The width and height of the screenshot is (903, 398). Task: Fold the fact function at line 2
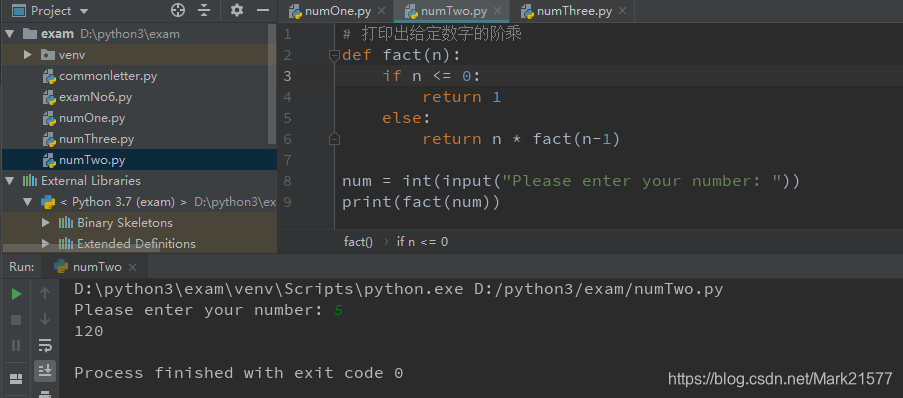click(x=333, y=55)
